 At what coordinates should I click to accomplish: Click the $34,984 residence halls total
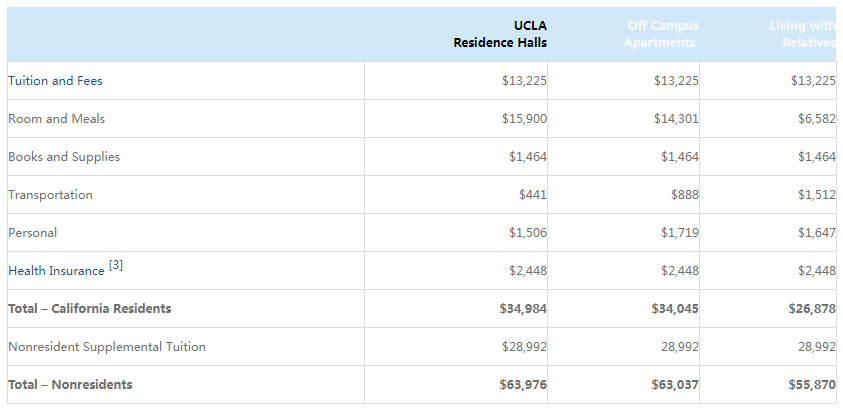click(523, 309)
